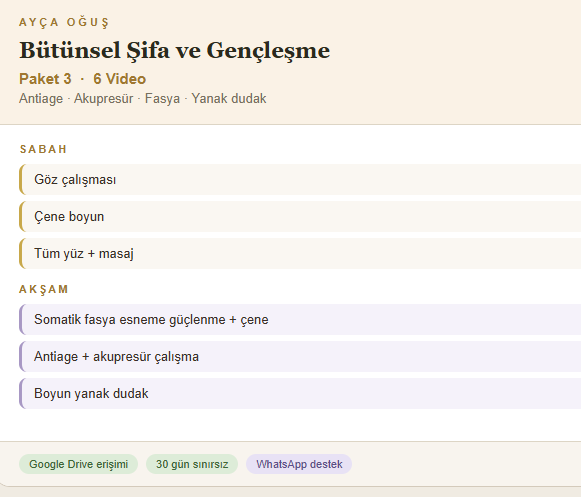The image size is (581, 497).
Task: Select the Boyun yanak dudak item
Action: [x=300, y=394]
